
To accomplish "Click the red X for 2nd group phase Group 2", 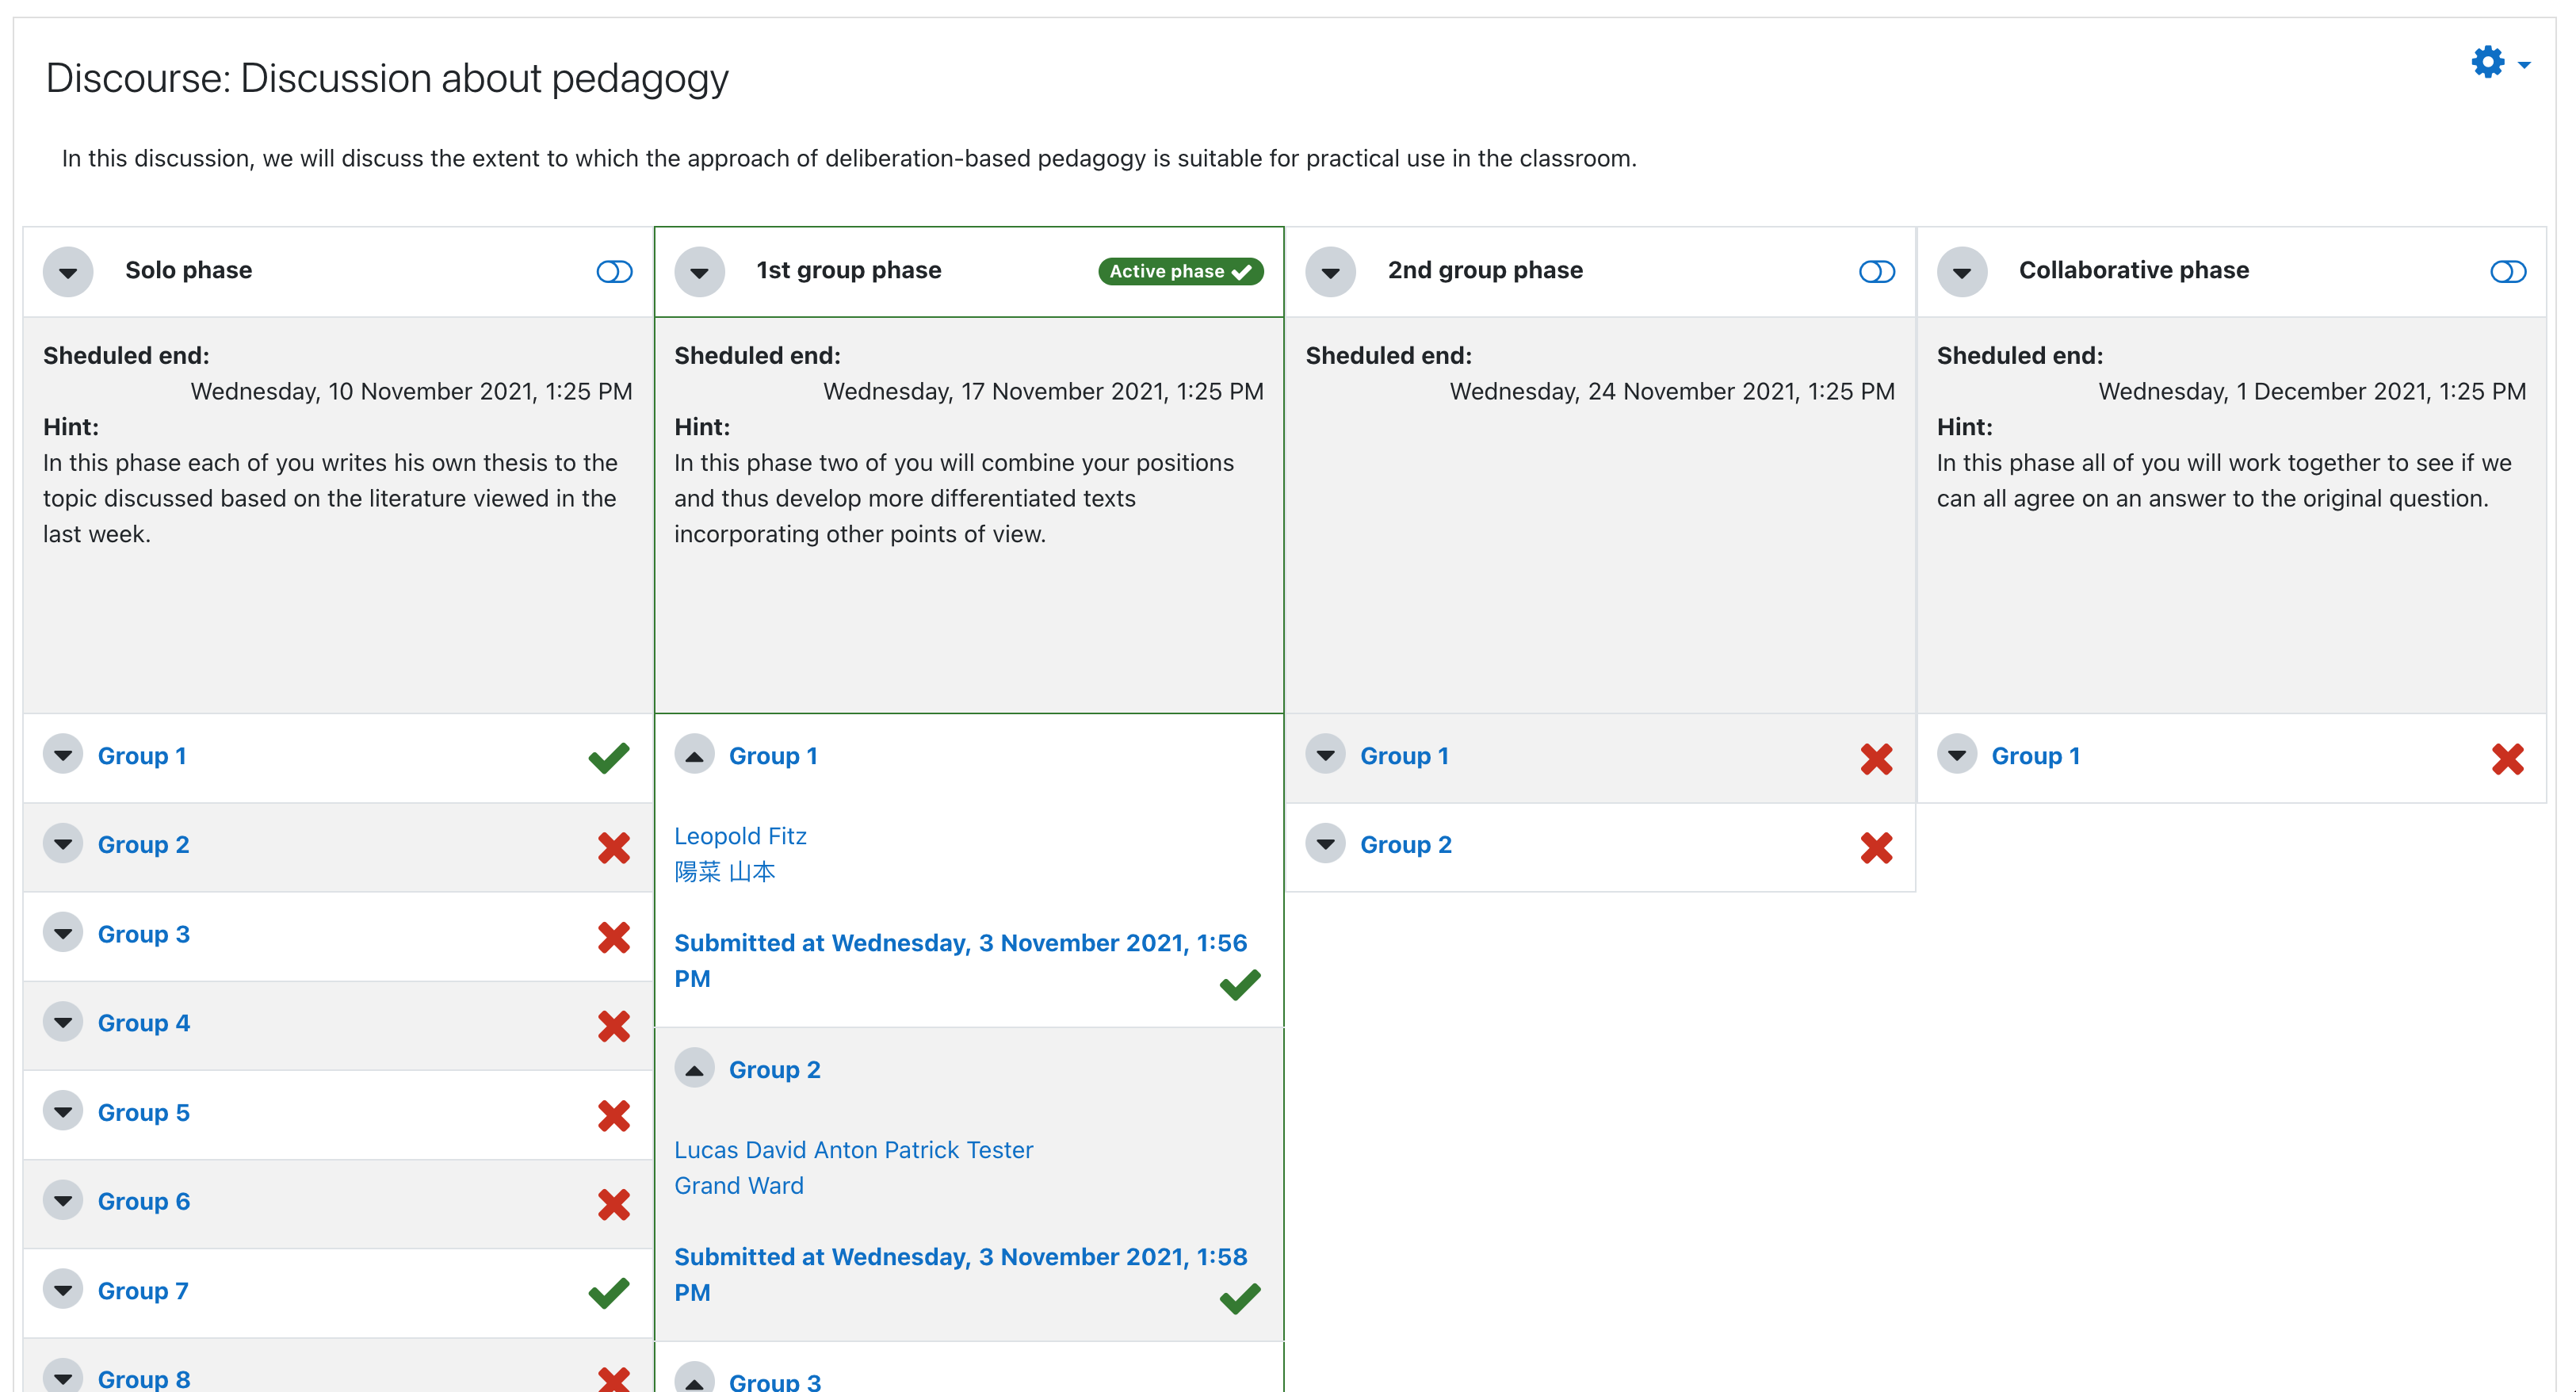I will pos(1877,848).
